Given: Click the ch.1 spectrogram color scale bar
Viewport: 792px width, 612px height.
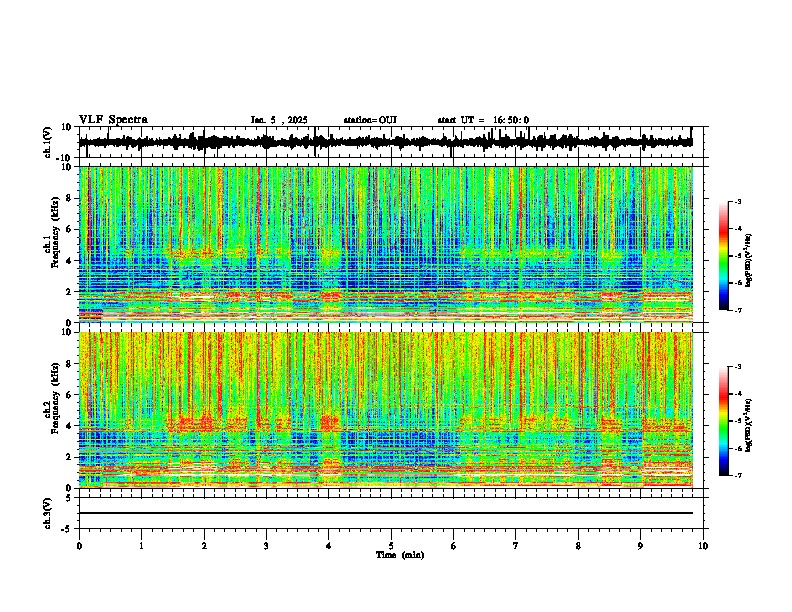Looking at the screenshot, I should (x=723, y=256).
